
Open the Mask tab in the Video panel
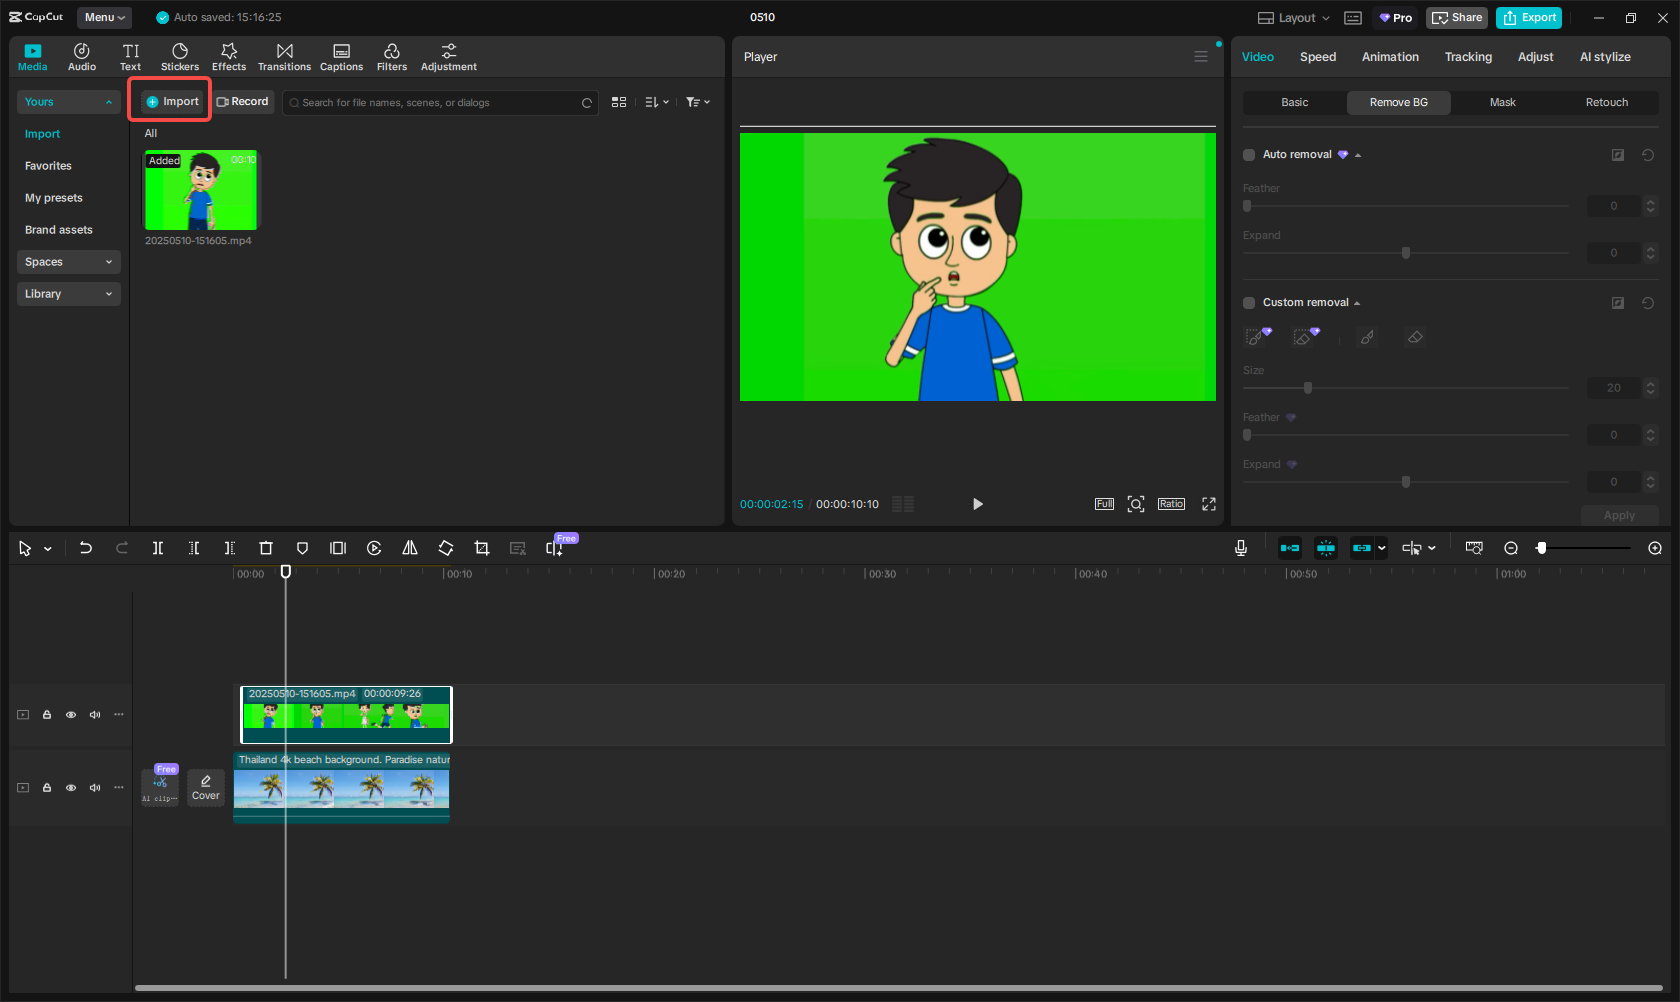pos(1502,102)
